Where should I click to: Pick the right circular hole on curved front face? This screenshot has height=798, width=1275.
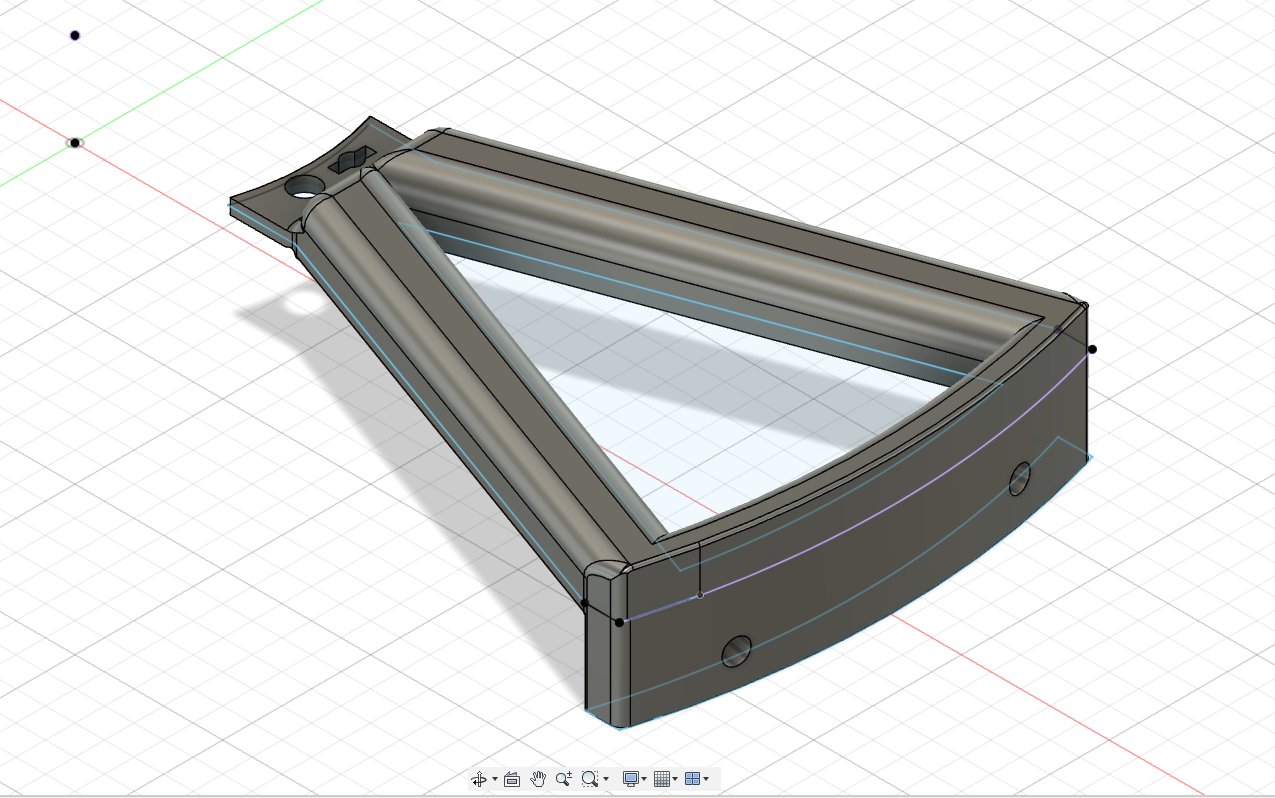(x=1020, y=479)
